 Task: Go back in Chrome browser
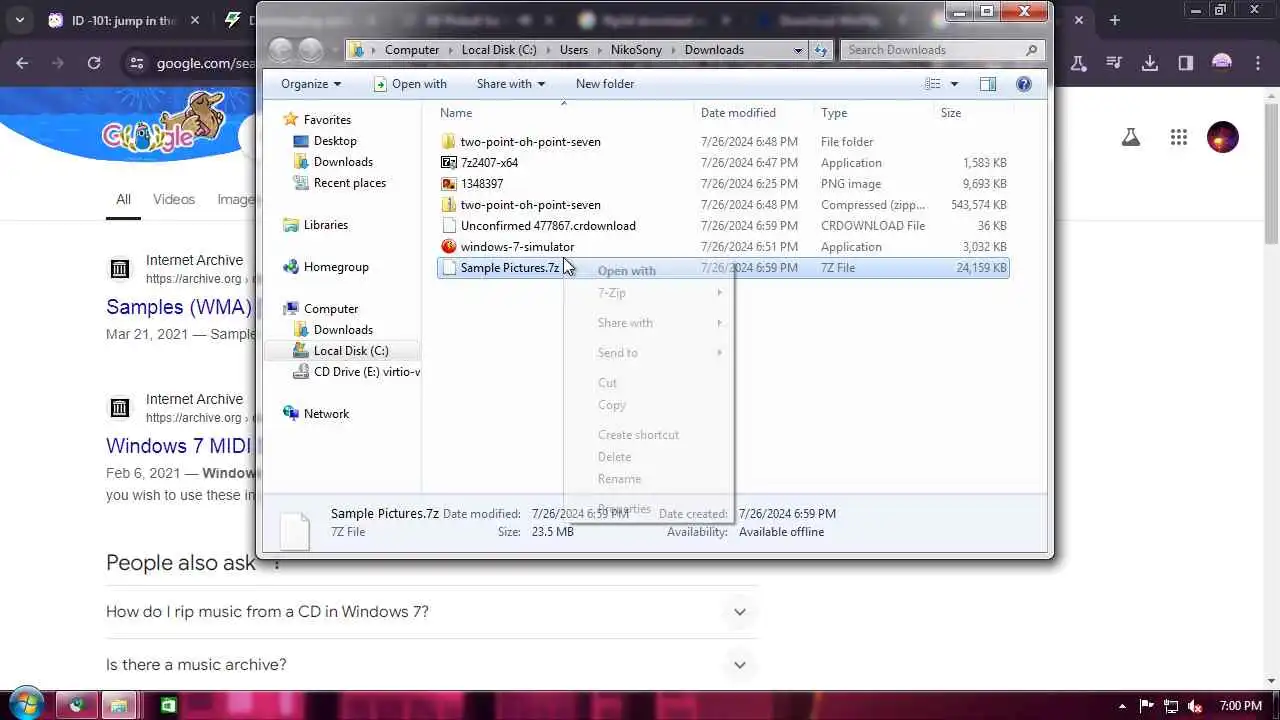coord(22,63)
